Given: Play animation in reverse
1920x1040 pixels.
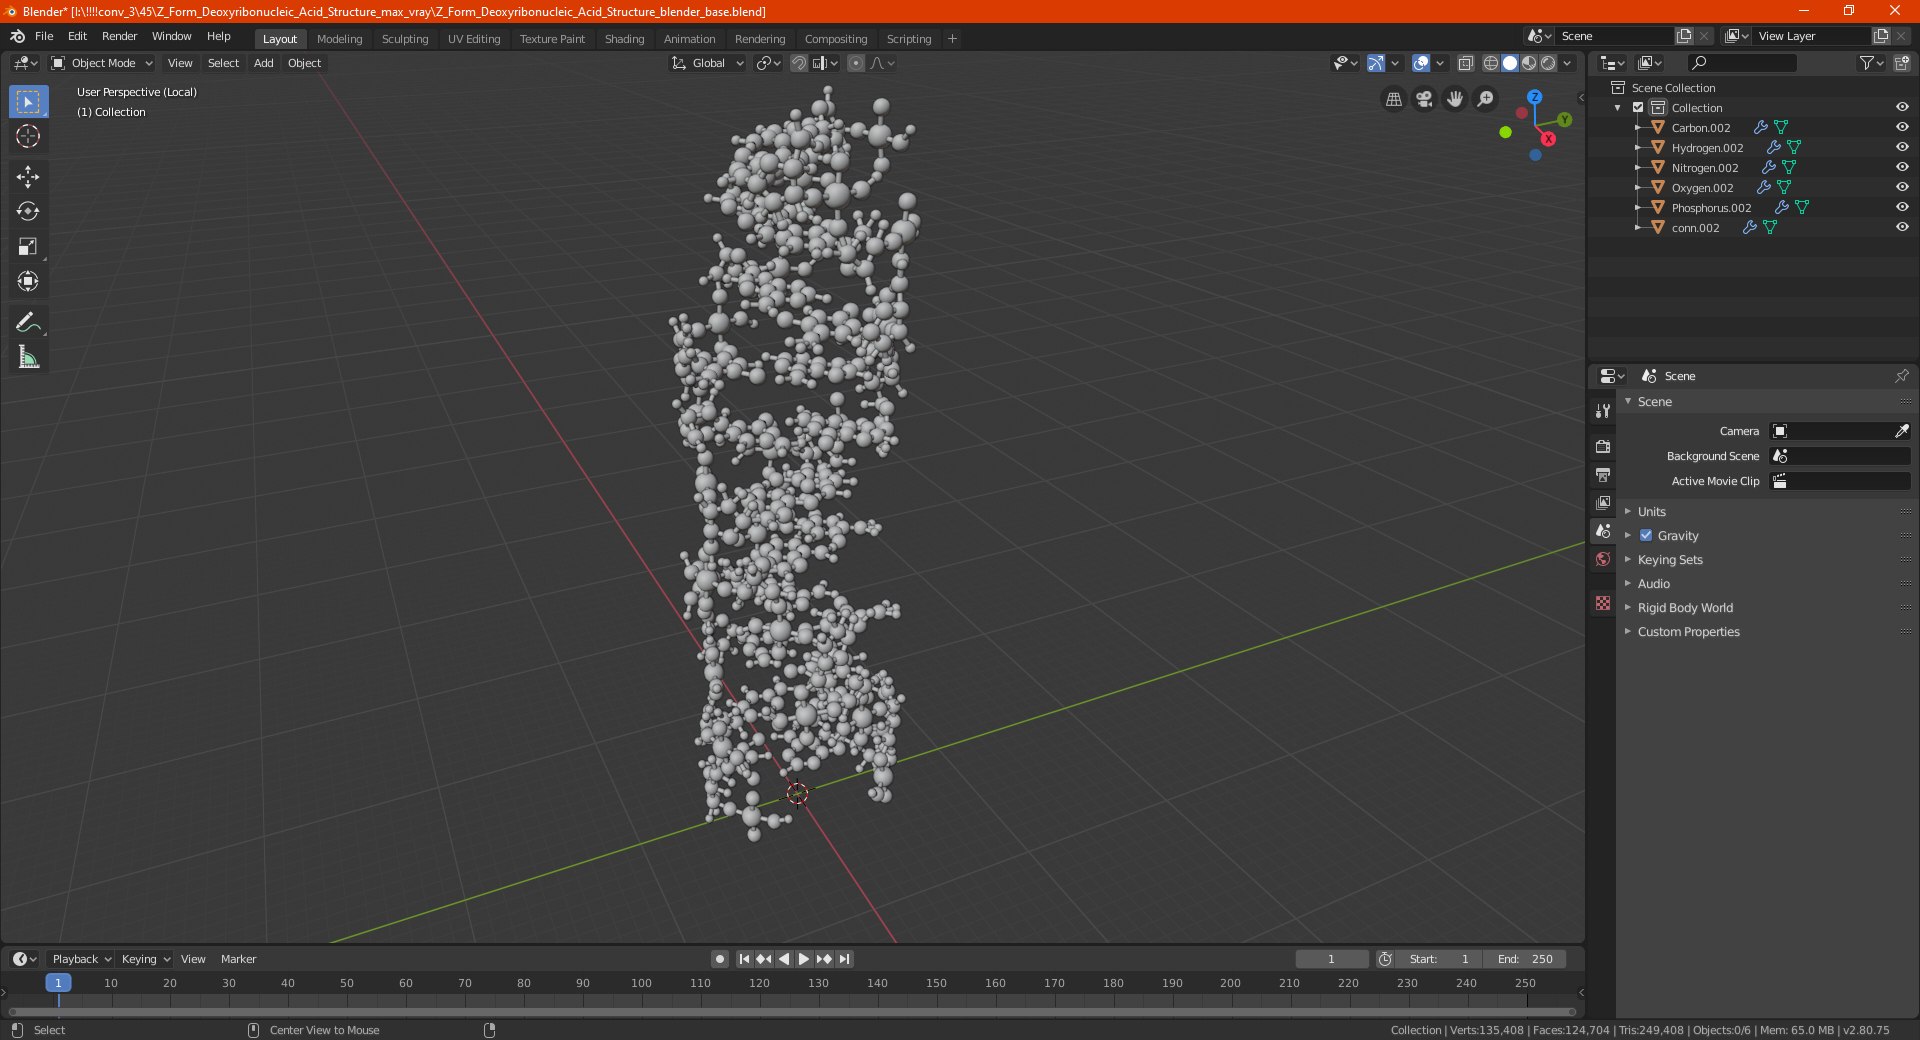Looking at the screenshot, I should click(x=784, y=959).
